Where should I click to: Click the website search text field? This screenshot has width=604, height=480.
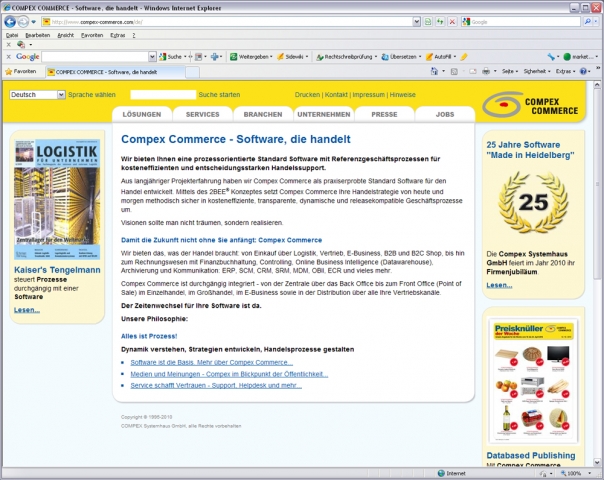pos(163,94)
